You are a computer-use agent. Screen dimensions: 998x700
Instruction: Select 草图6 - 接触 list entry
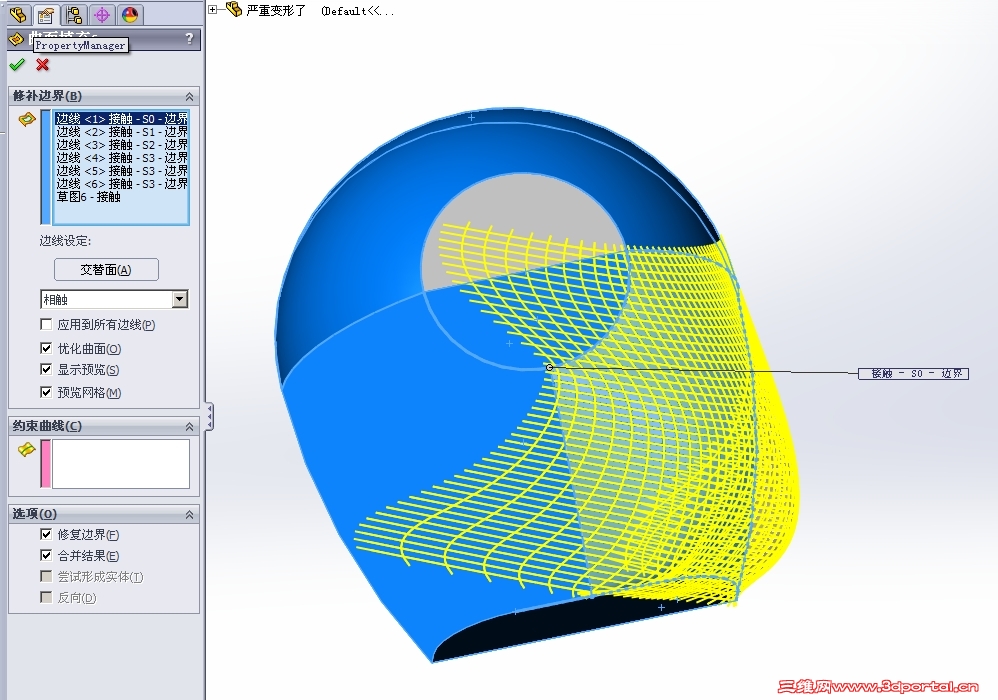[x=88, y=197]
